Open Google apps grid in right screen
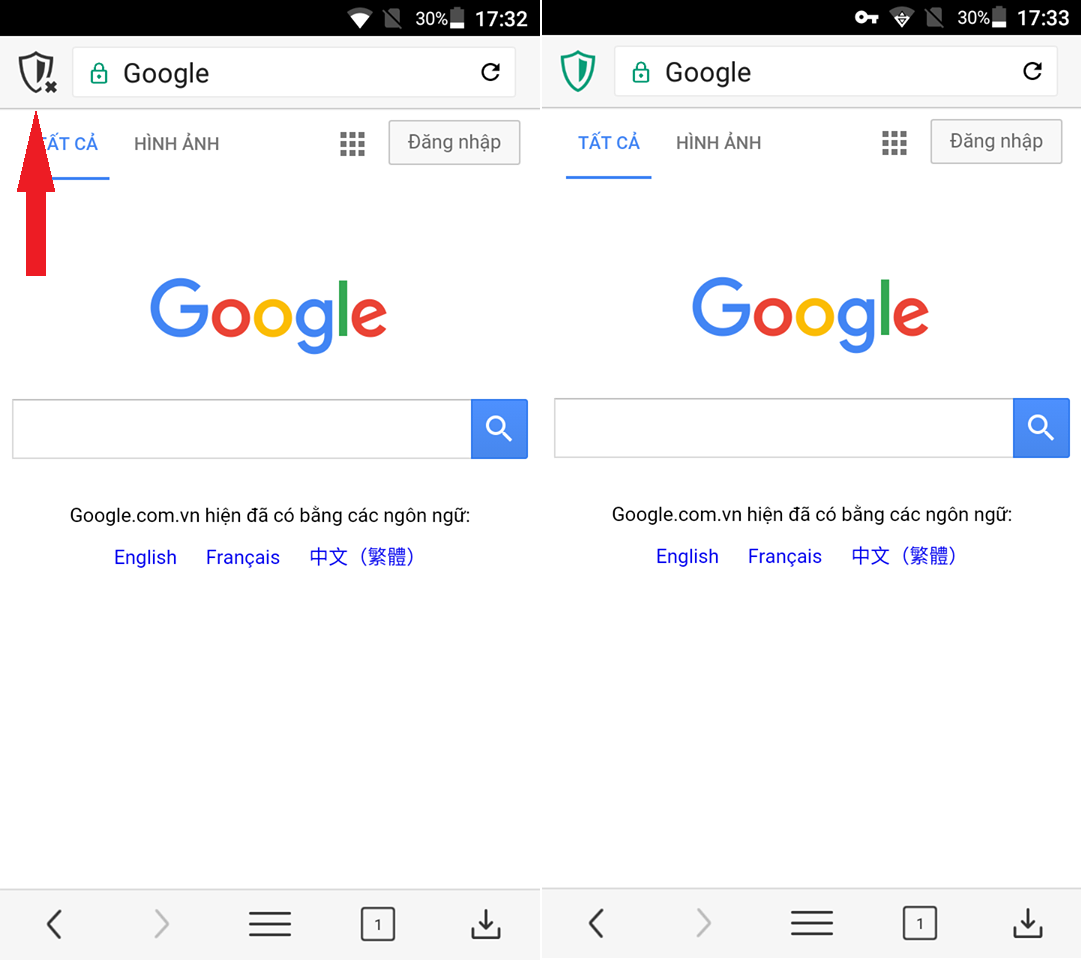Image resolution: width=1082 pixels, height=960 pixels. 894,143
